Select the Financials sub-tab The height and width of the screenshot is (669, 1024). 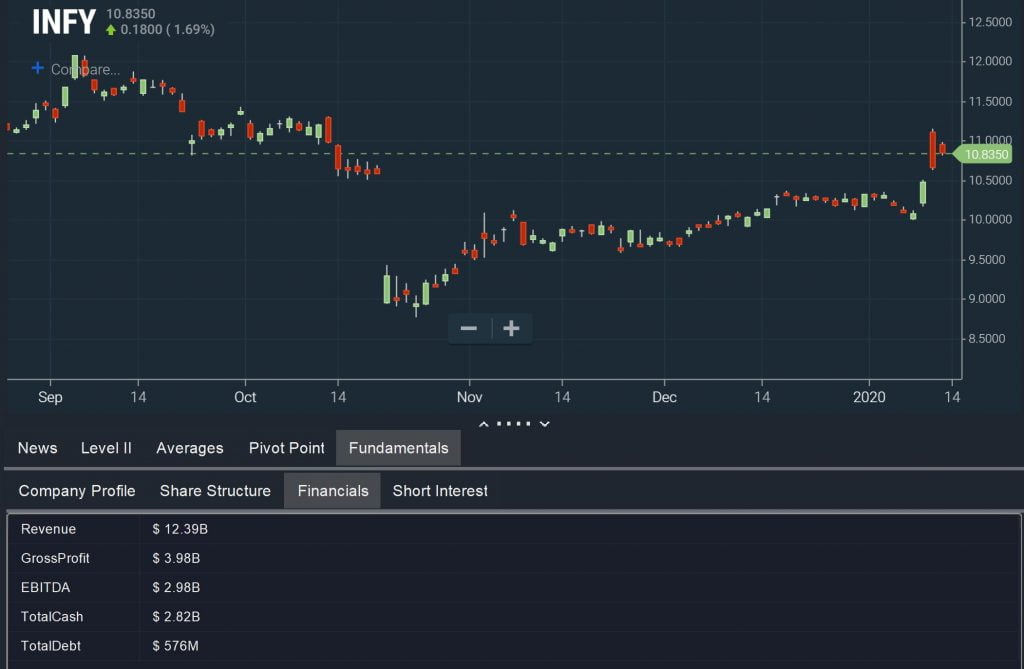[x=332, y=491]
